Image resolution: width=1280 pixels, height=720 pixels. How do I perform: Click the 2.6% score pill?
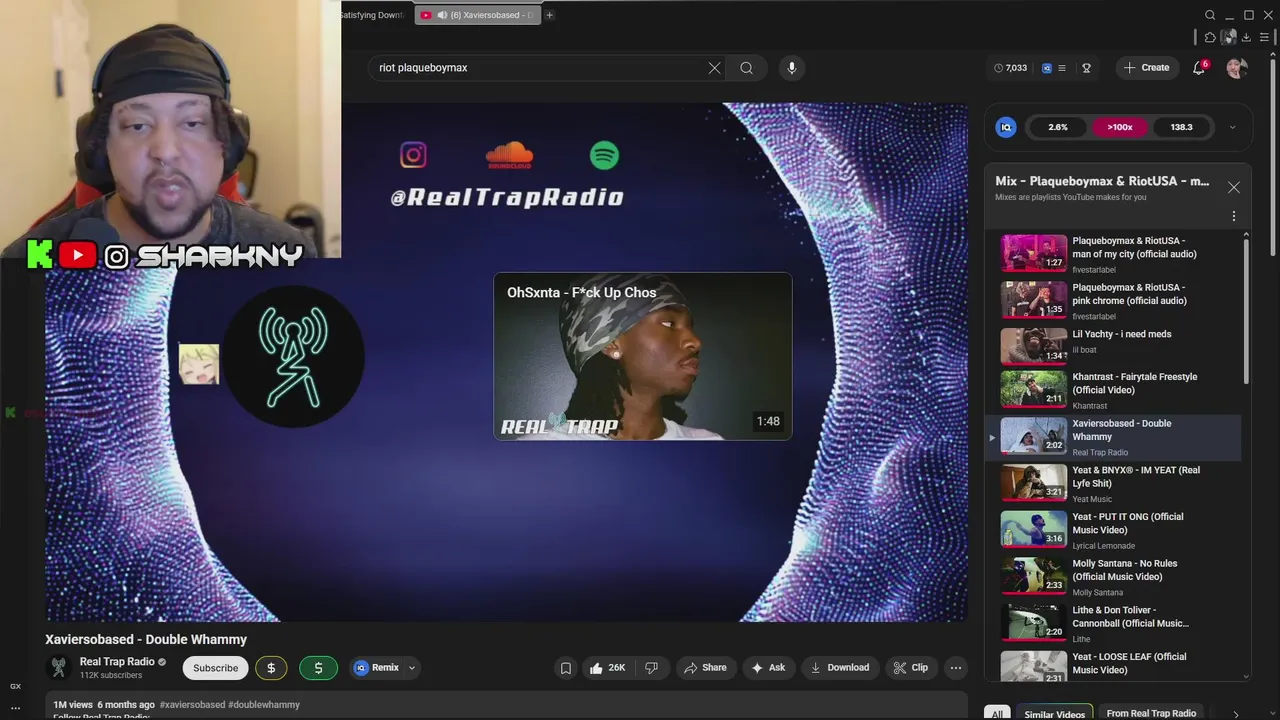pyautogui.click(x=1058, y=127)
